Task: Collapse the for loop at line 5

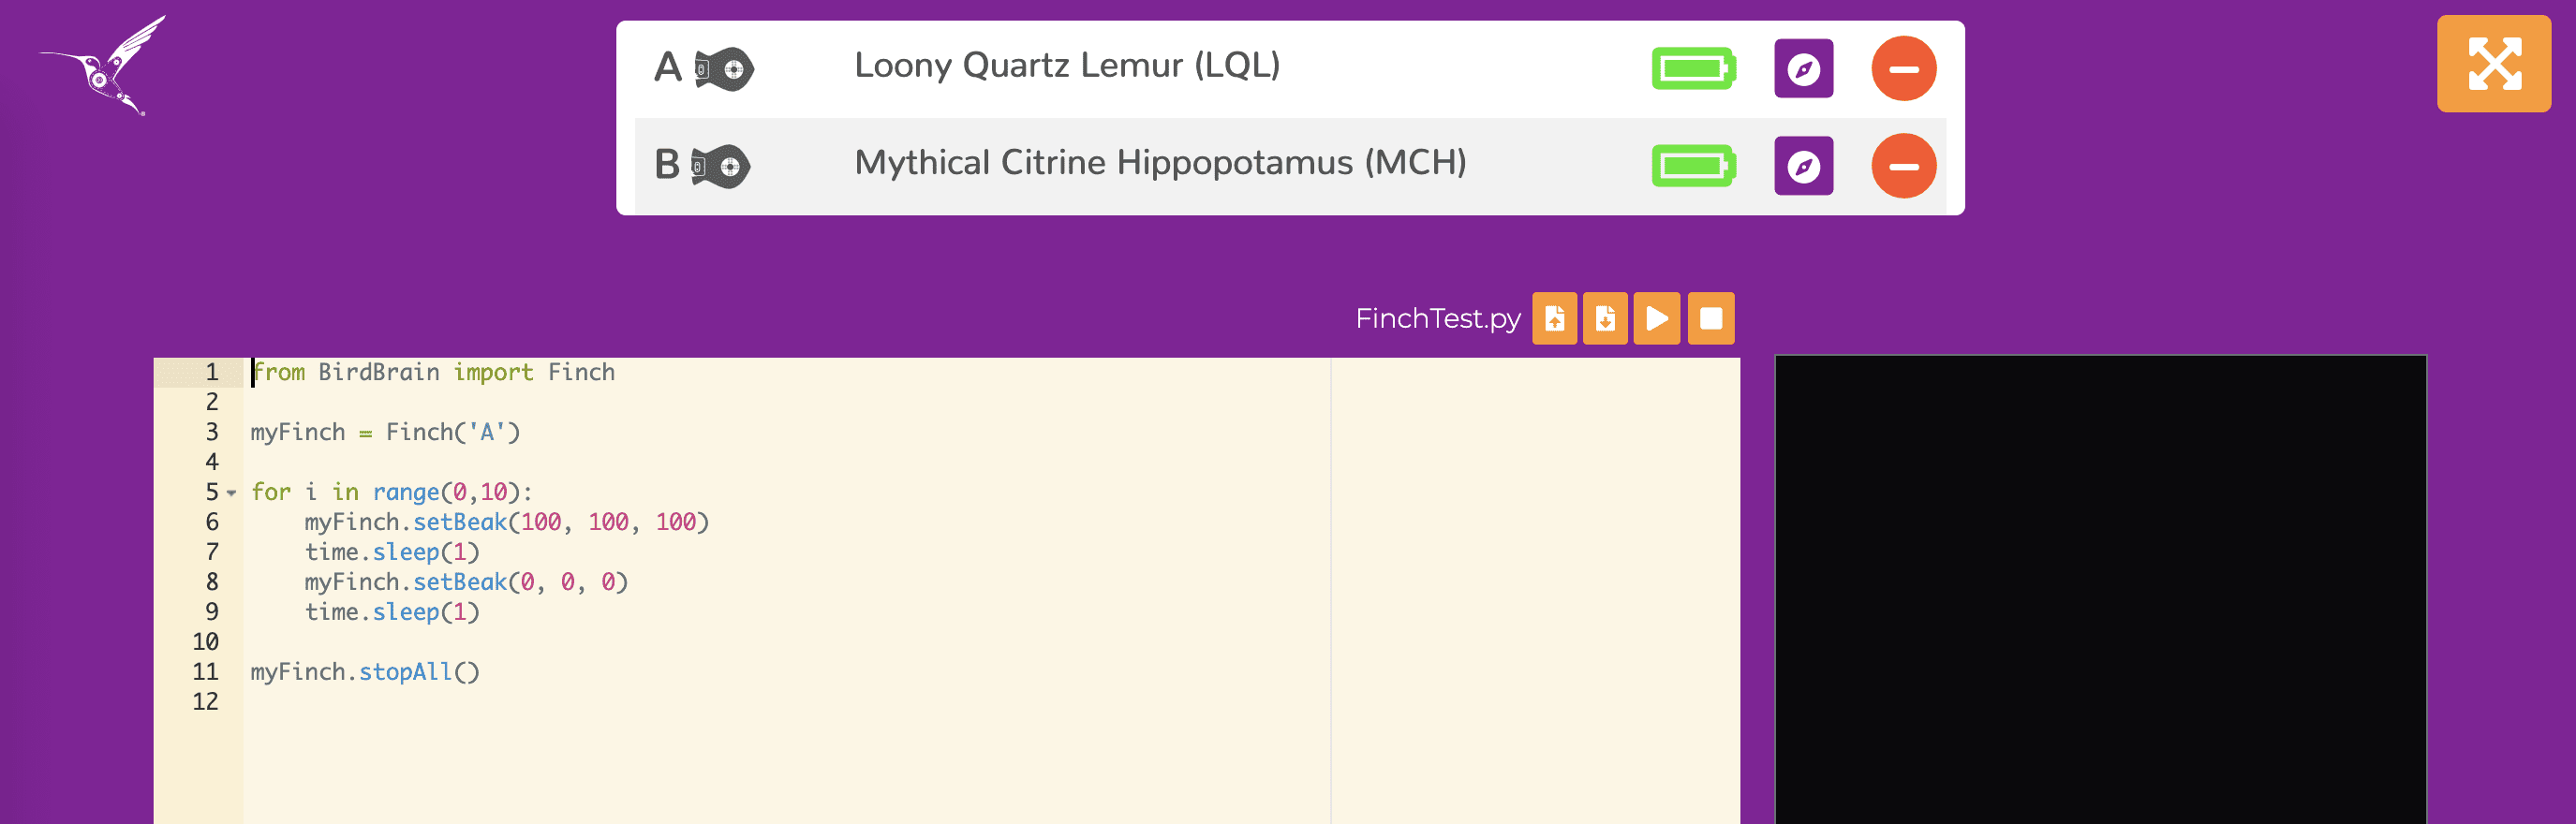Action: coord(232,493)
